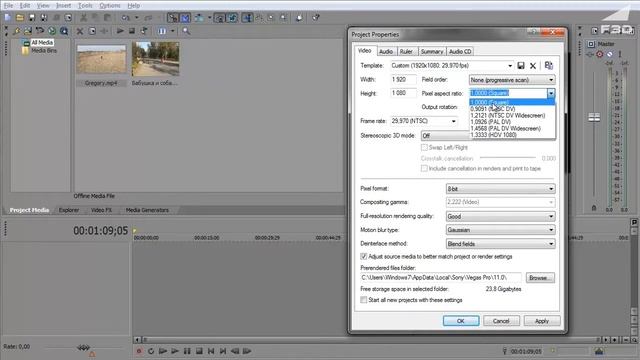Start media preview in Project Media toolbar

pyautogui.click(x=120, y=31)
